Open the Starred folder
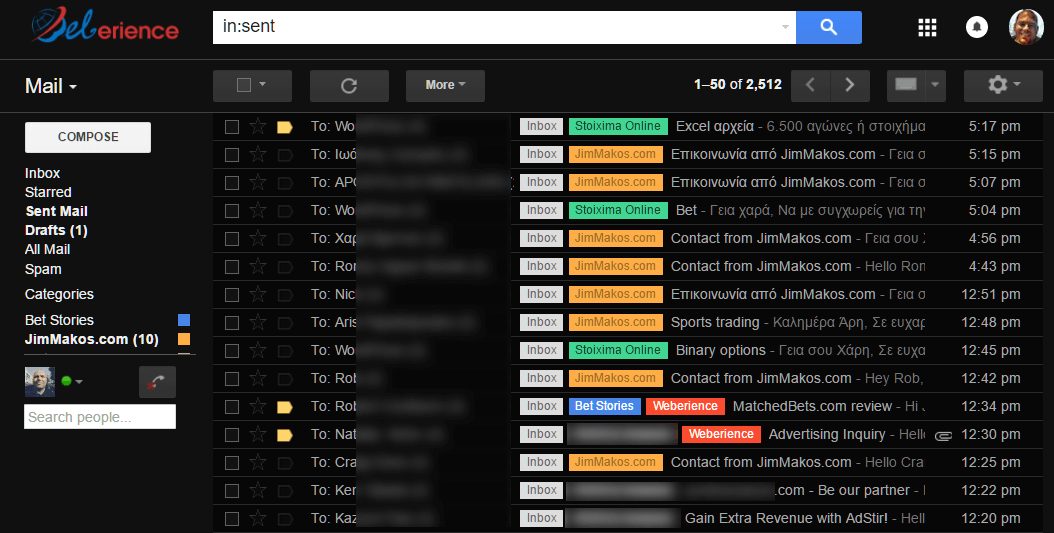The height and width of the screenshot is (533, 1054). 48,192
